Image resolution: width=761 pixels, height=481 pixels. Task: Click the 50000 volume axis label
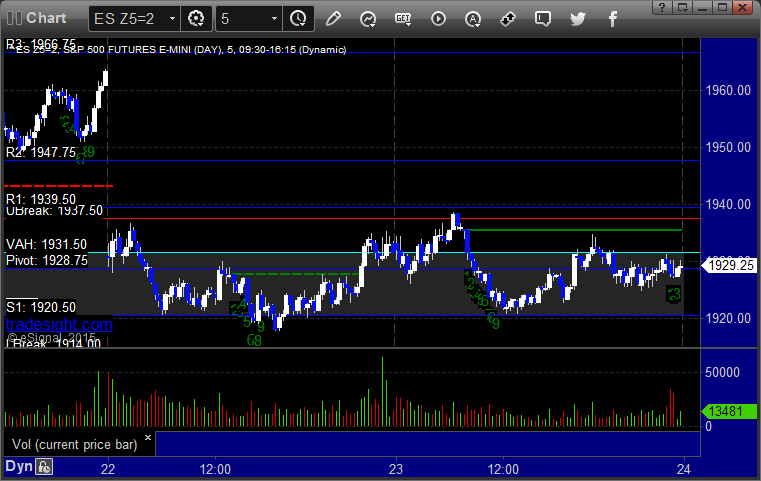click(x=722, y=372)
